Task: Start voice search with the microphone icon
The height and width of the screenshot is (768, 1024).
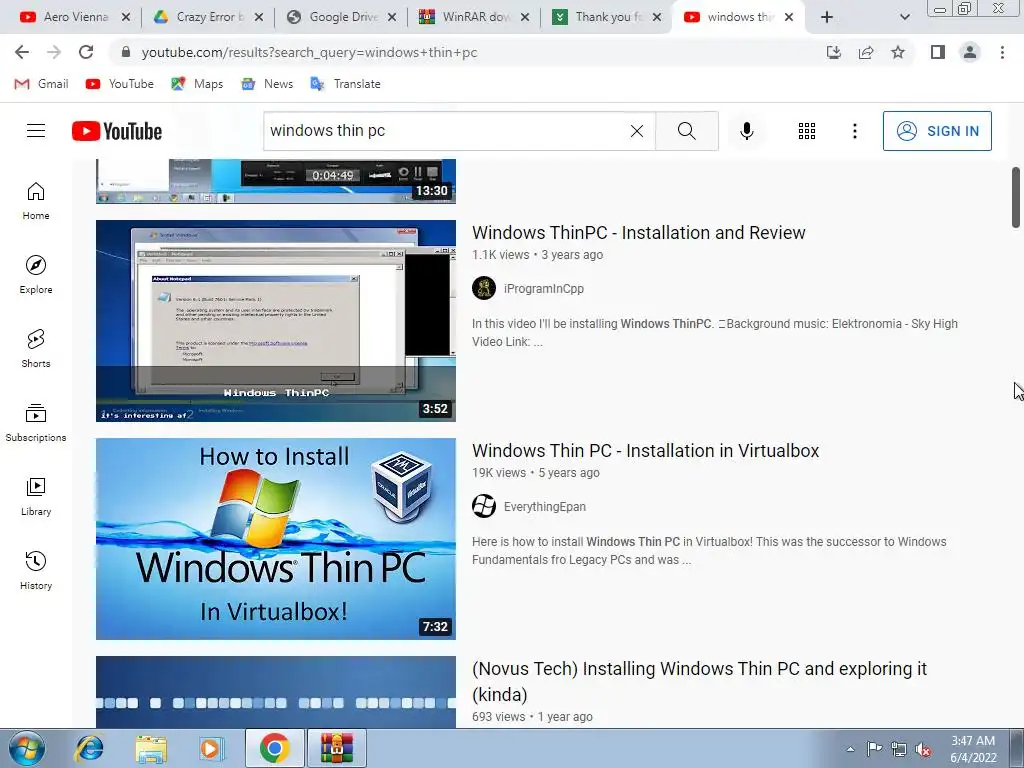Action: coord(746,131)
